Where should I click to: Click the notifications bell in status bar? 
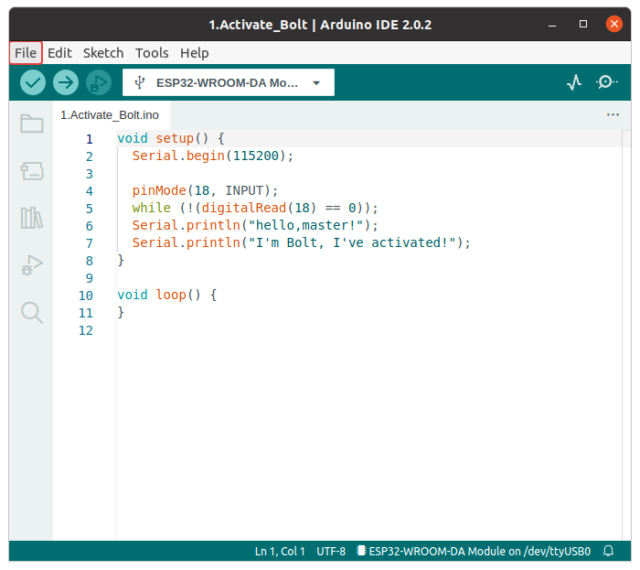(608, 551)
